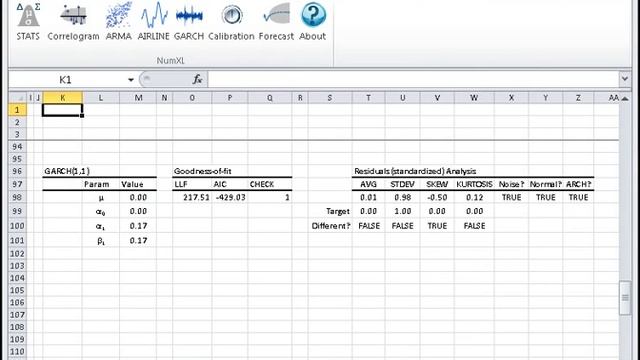Viewport: 640px width, 360px height.
Task: Select the STDEV value 0.98
Action: point(402,198)
